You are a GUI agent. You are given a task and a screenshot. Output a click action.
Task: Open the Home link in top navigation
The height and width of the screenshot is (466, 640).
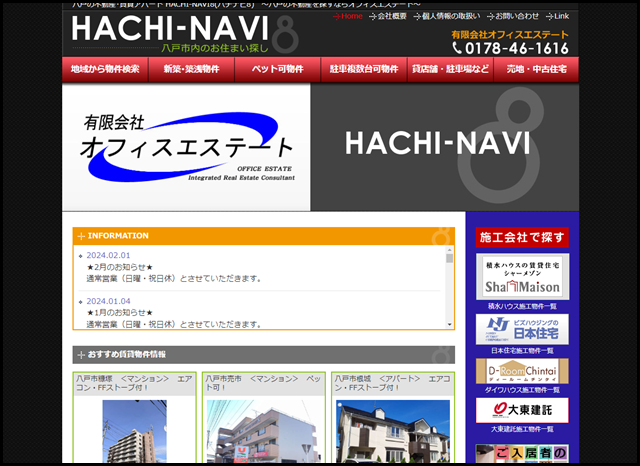[348, 16]
